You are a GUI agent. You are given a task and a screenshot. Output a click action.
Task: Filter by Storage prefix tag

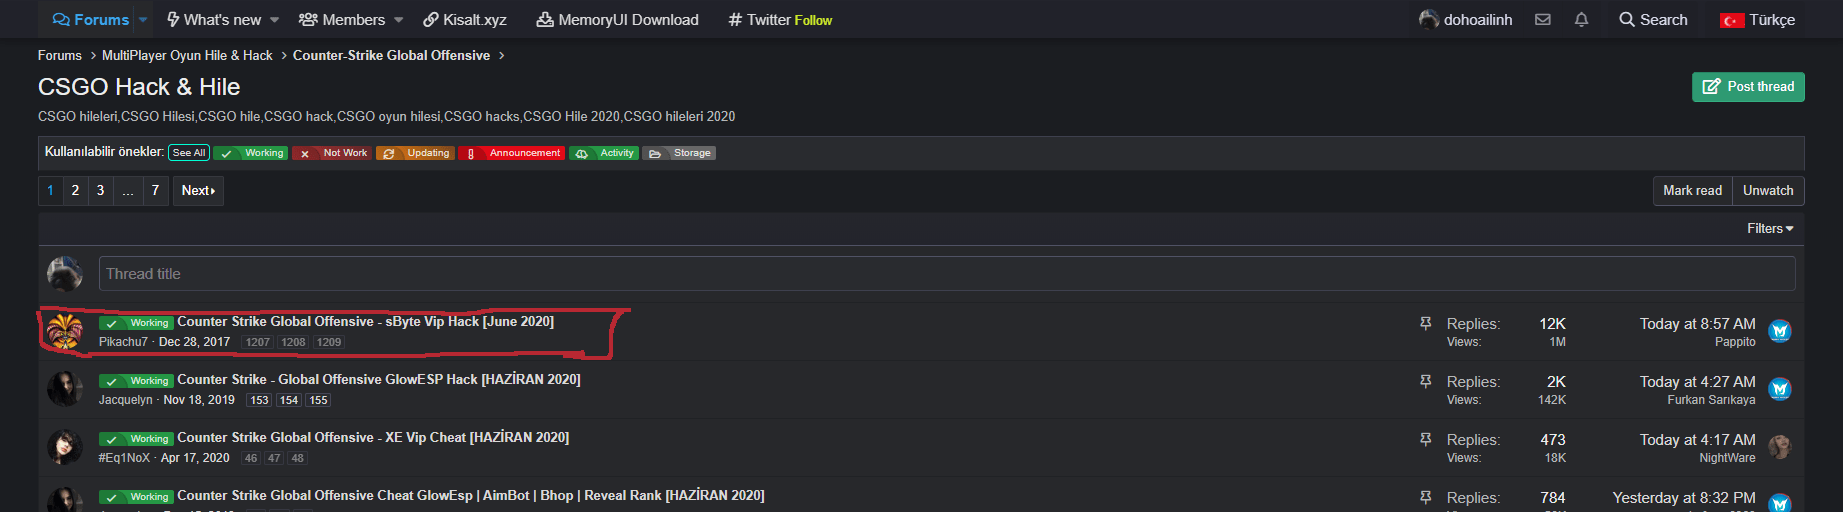679,153
